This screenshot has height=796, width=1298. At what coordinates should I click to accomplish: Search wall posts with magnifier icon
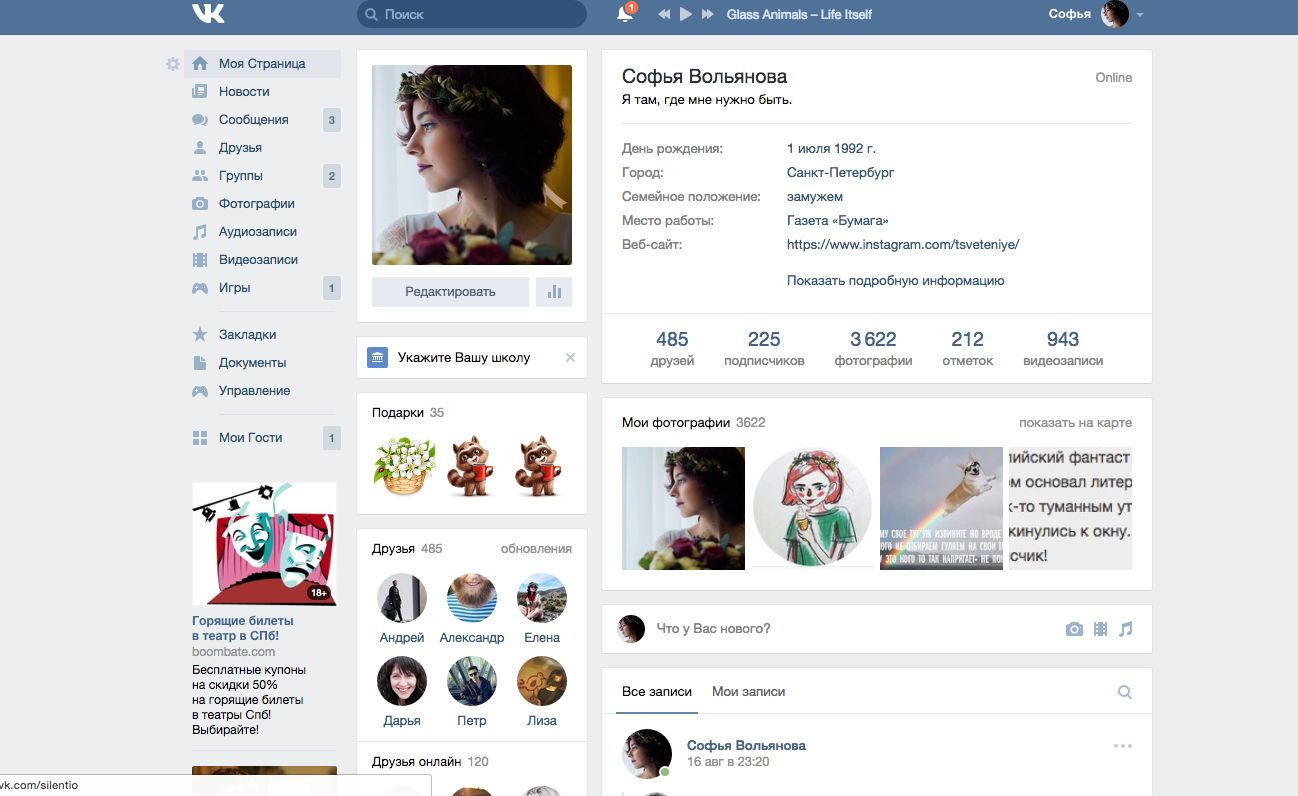coord(1124,692)
